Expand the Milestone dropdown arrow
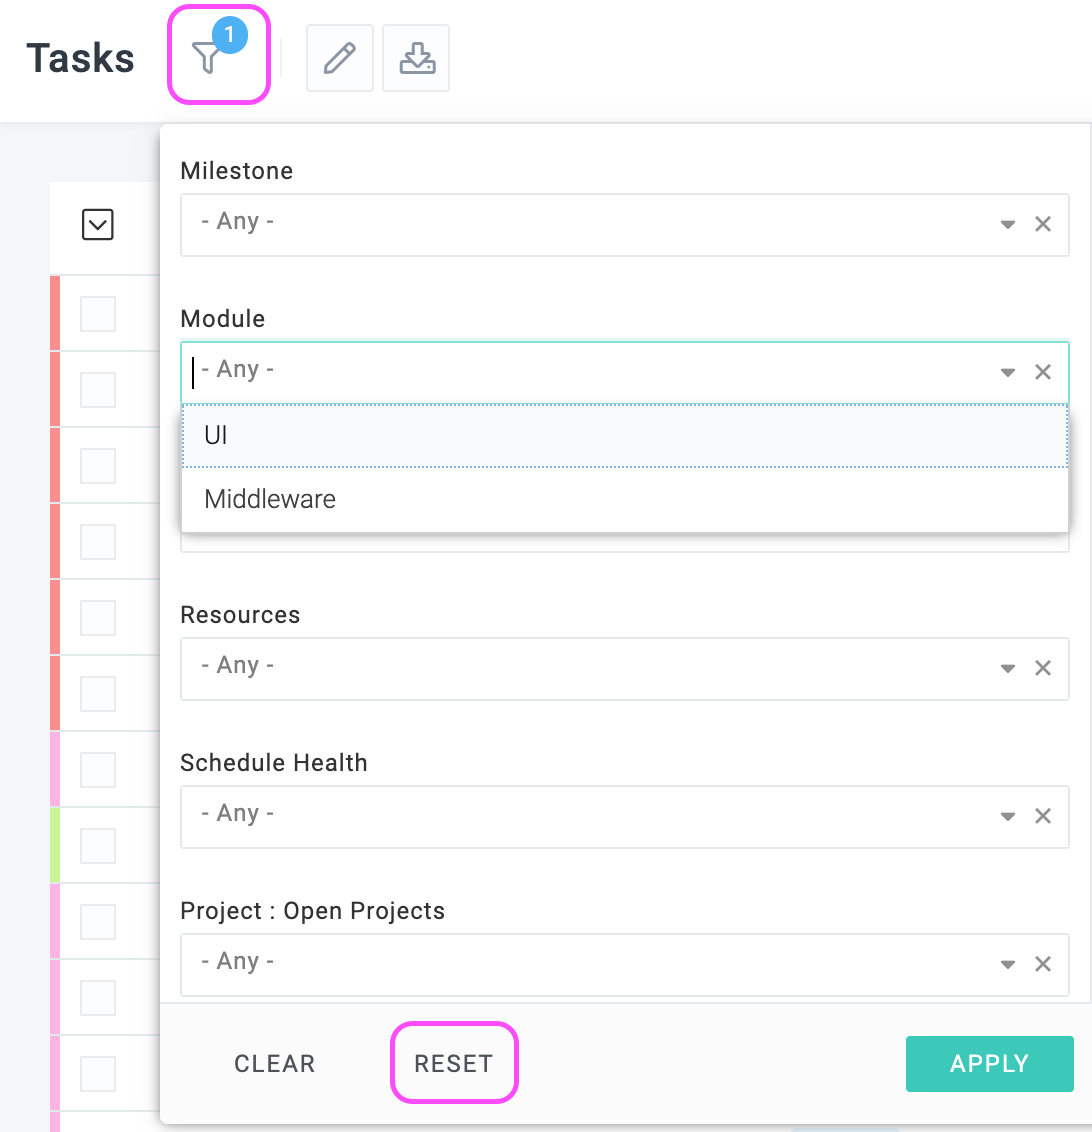This screenshot has height=1132, width=1092. coord(1008,225)
